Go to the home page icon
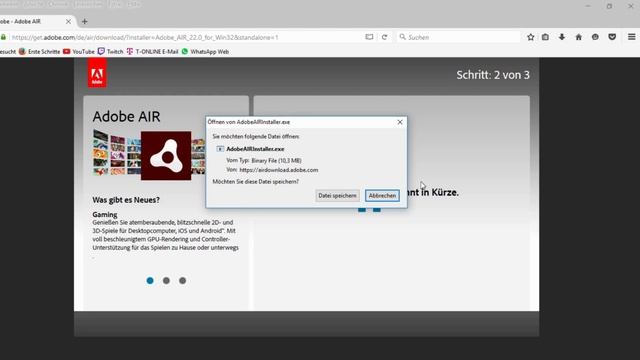Viewport: 640px width, 360px height. pyautogui.click(x=579, y=37)
